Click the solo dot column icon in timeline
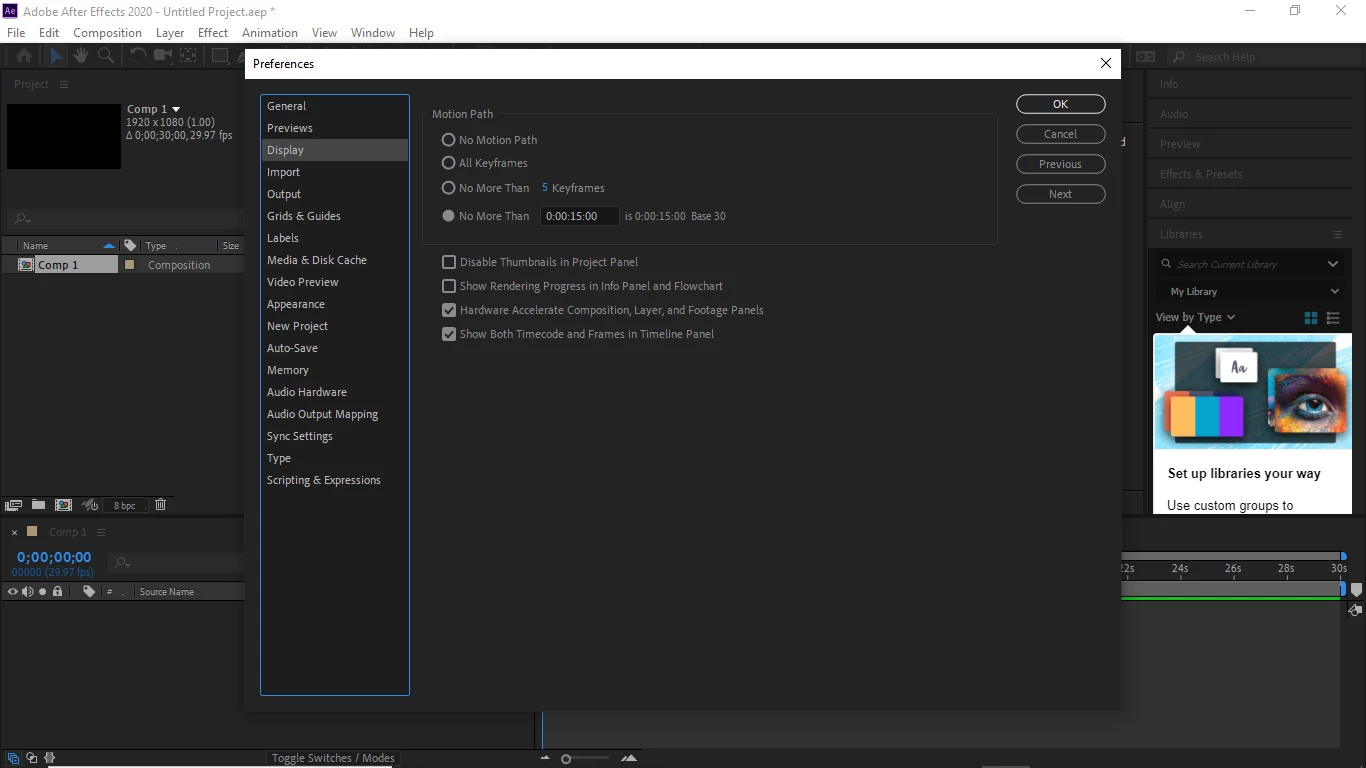1366x768 pixels. pos(42,592)
